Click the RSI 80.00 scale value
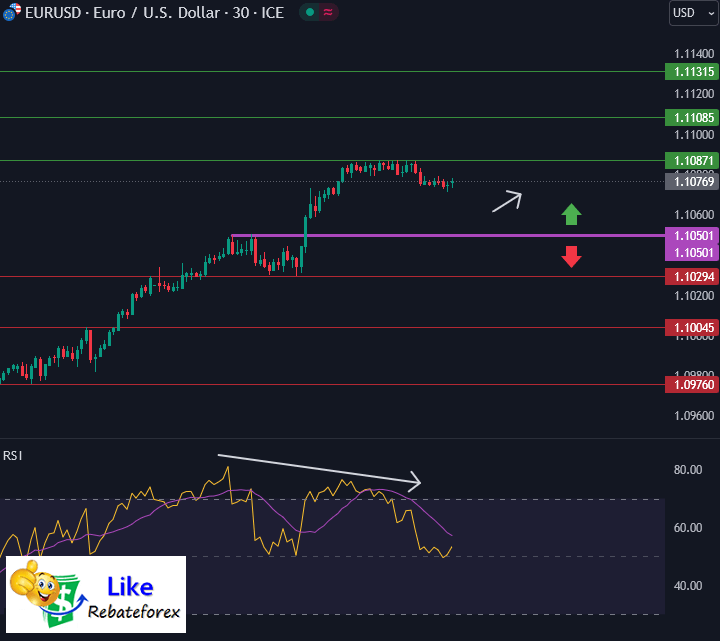Viewport: 720px width, 641px height. click(688, 470)
